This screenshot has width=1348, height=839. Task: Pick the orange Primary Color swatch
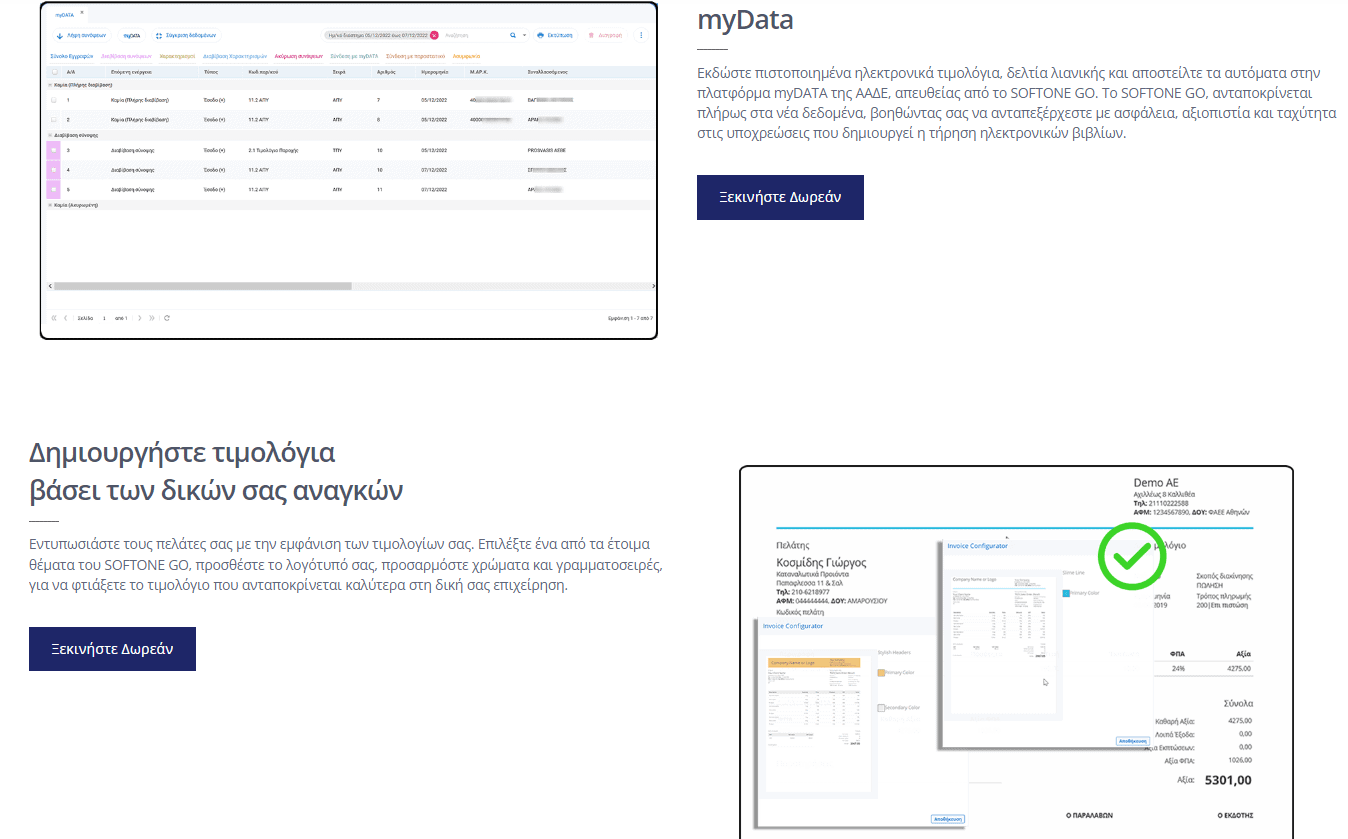(x=881, y=673)
